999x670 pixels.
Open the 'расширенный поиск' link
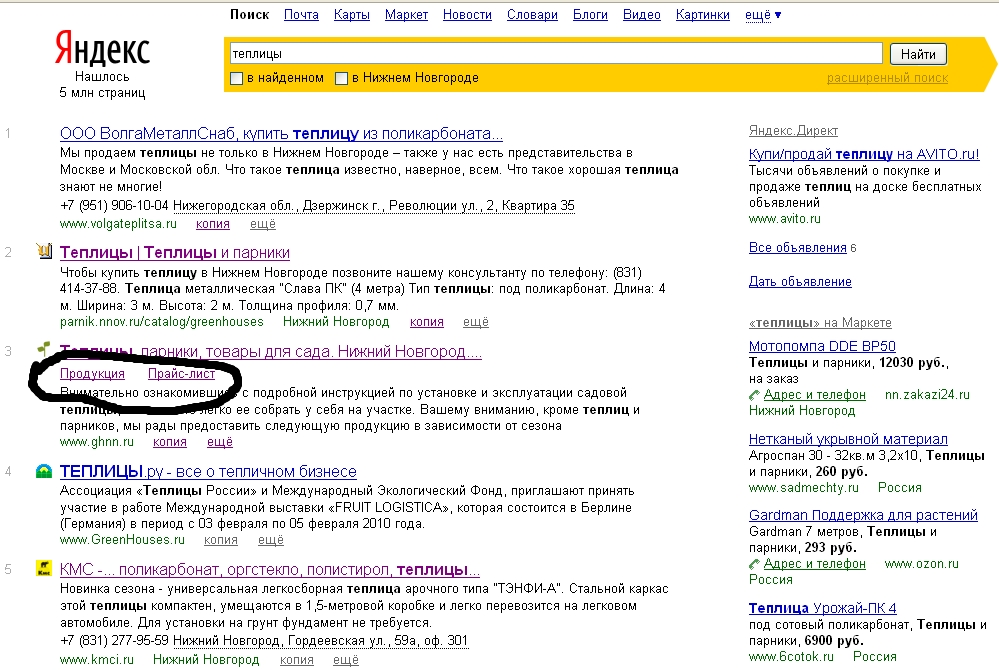pos(888,78)
